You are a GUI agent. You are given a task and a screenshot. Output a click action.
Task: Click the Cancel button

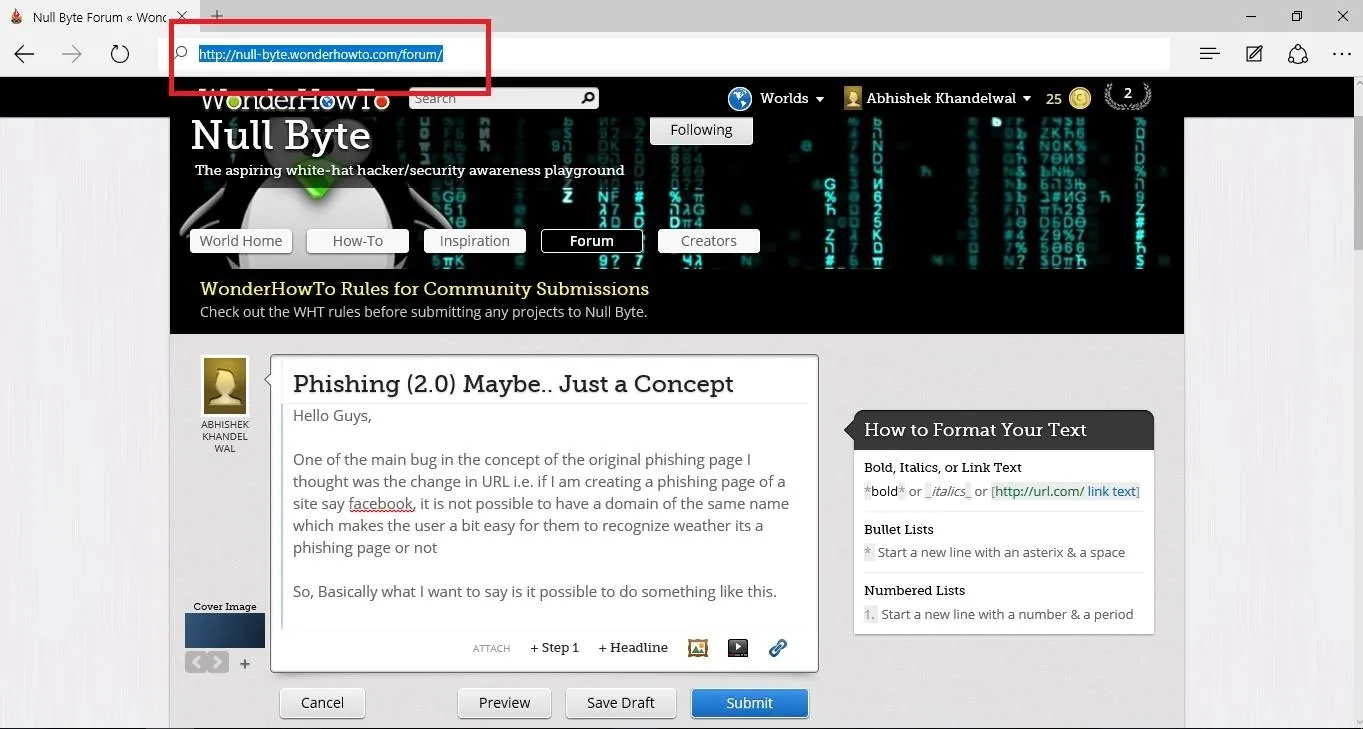pyautogui.click(x=322, y=703)
